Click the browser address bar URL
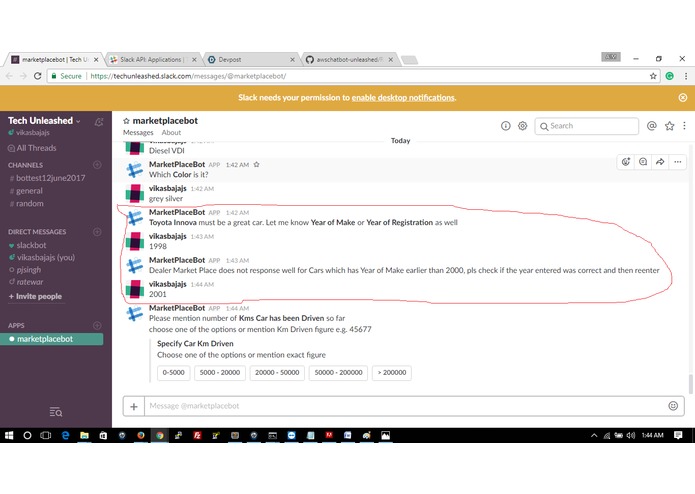The image size is (695, 494). [x=188, y=76]
